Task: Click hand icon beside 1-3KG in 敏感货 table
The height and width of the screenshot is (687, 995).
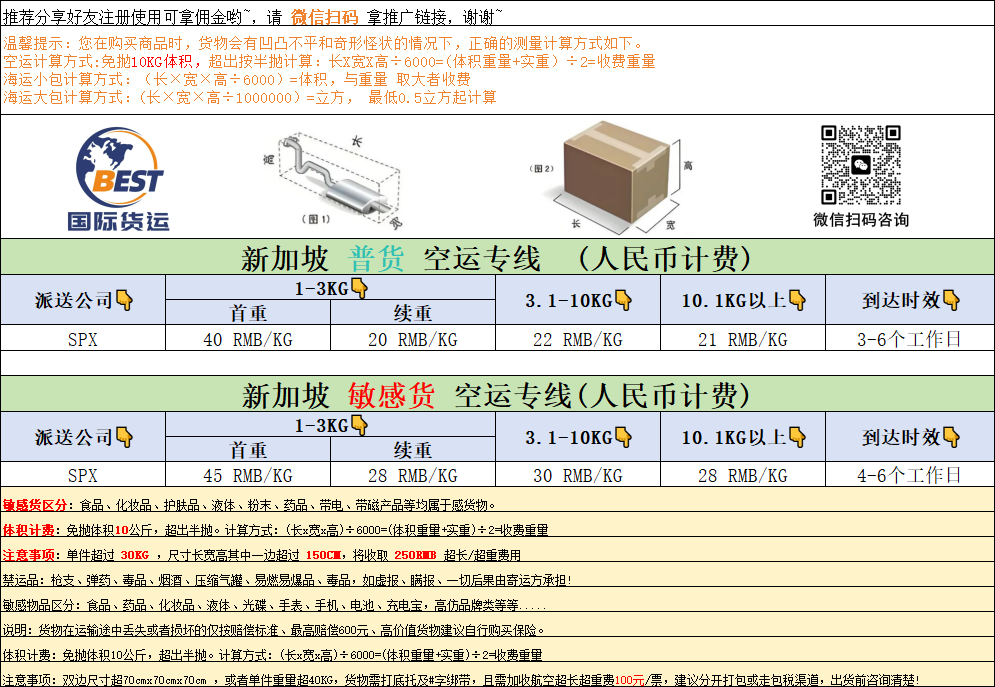Action: (x=359, y=426)
